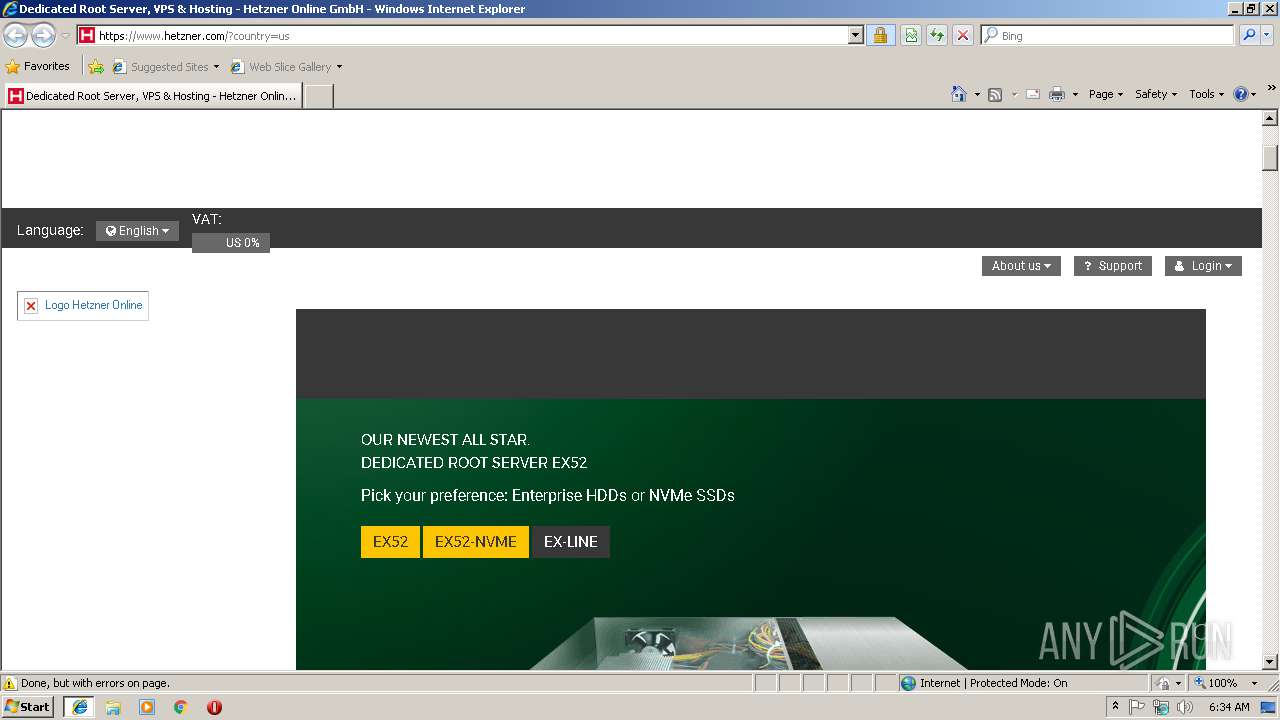
Task: Open a new blank tab
Action: (318, 96)
